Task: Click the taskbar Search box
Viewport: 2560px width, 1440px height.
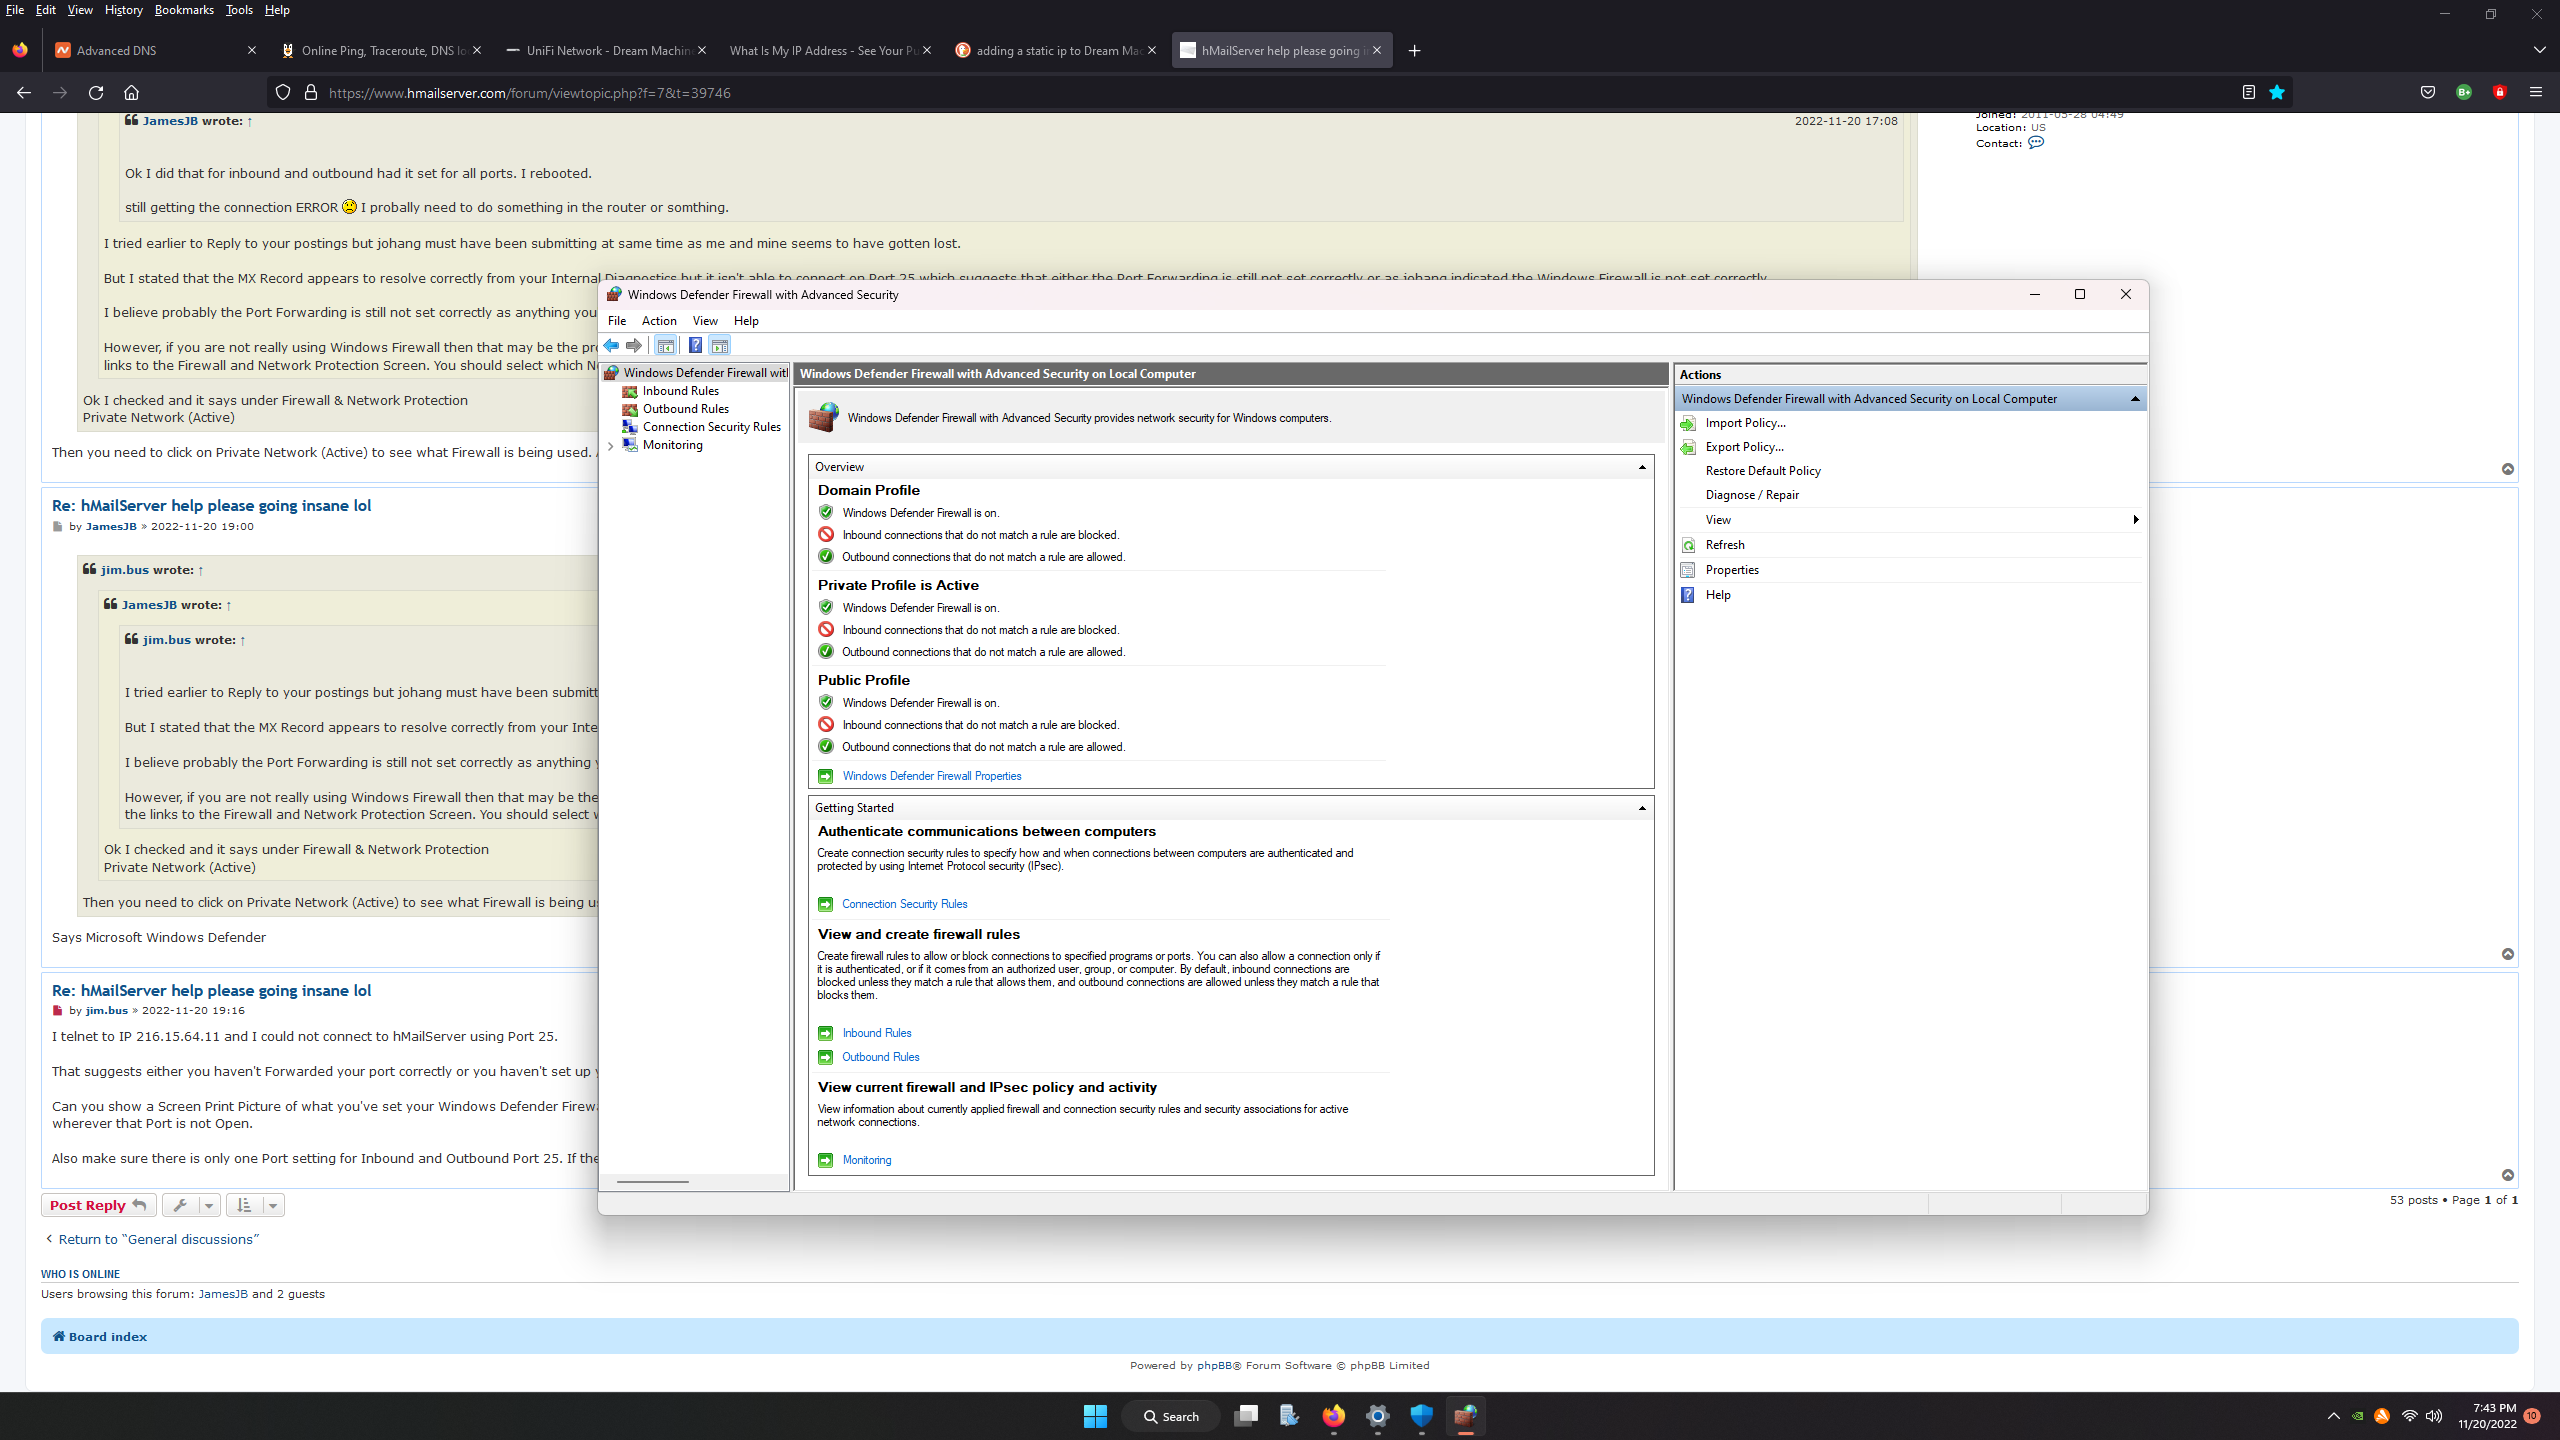Action: coord(1171,1416)
